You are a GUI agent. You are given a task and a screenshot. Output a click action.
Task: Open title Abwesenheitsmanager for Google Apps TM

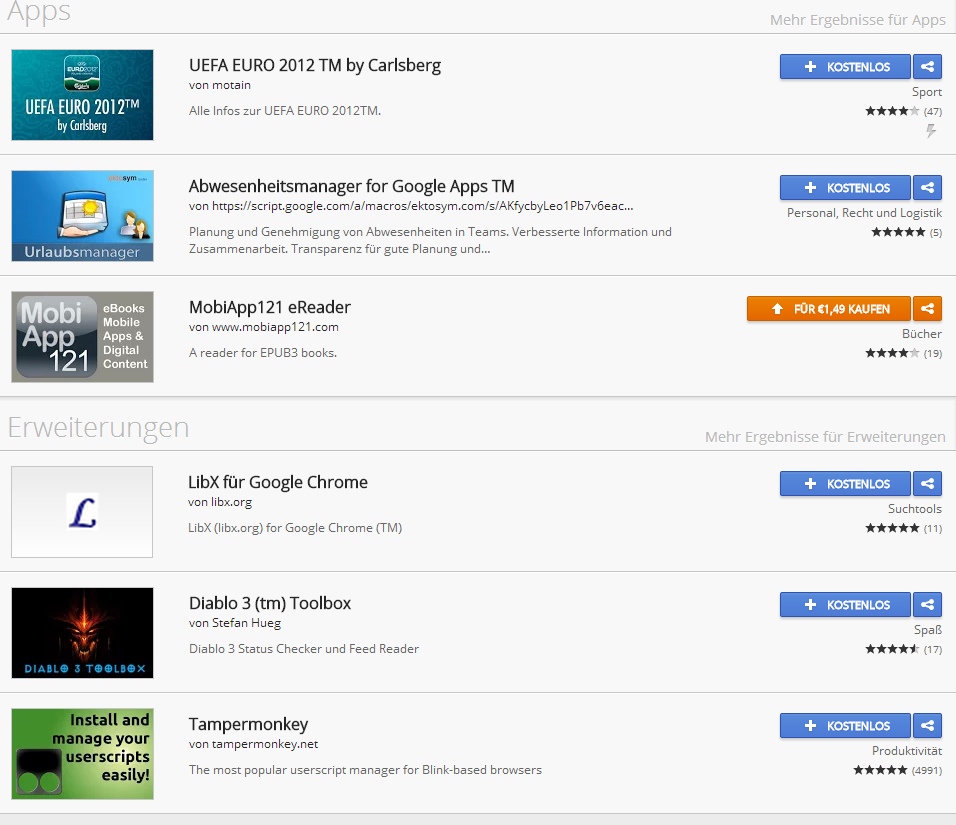coord(351,186)
